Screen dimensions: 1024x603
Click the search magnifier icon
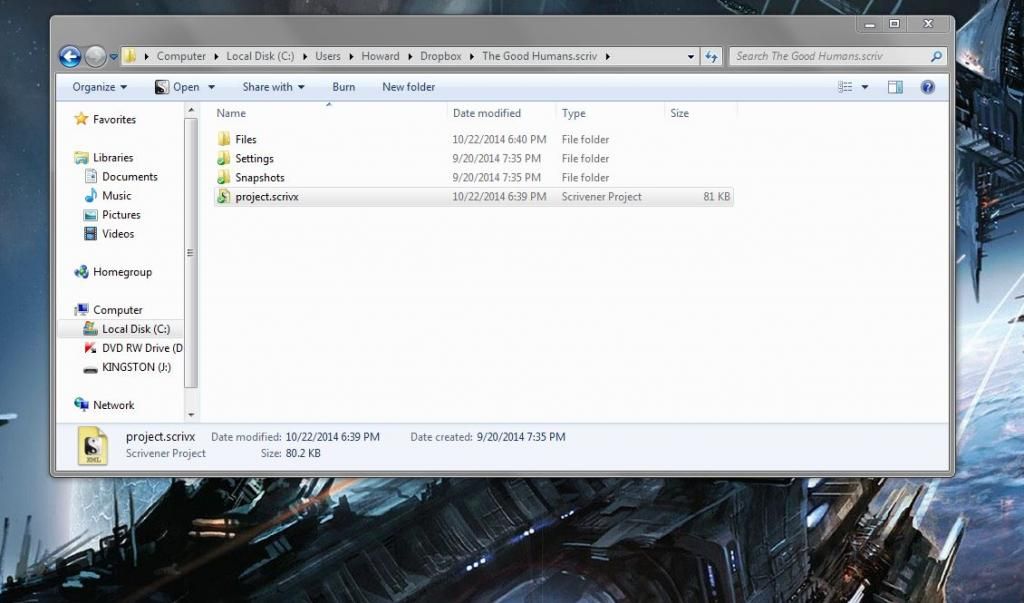pos(936,56)
